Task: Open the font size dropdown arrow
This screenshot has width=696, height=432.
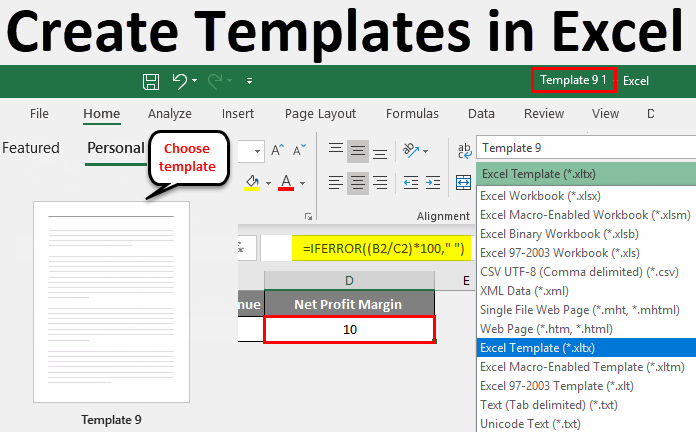Action: point(257,151)
